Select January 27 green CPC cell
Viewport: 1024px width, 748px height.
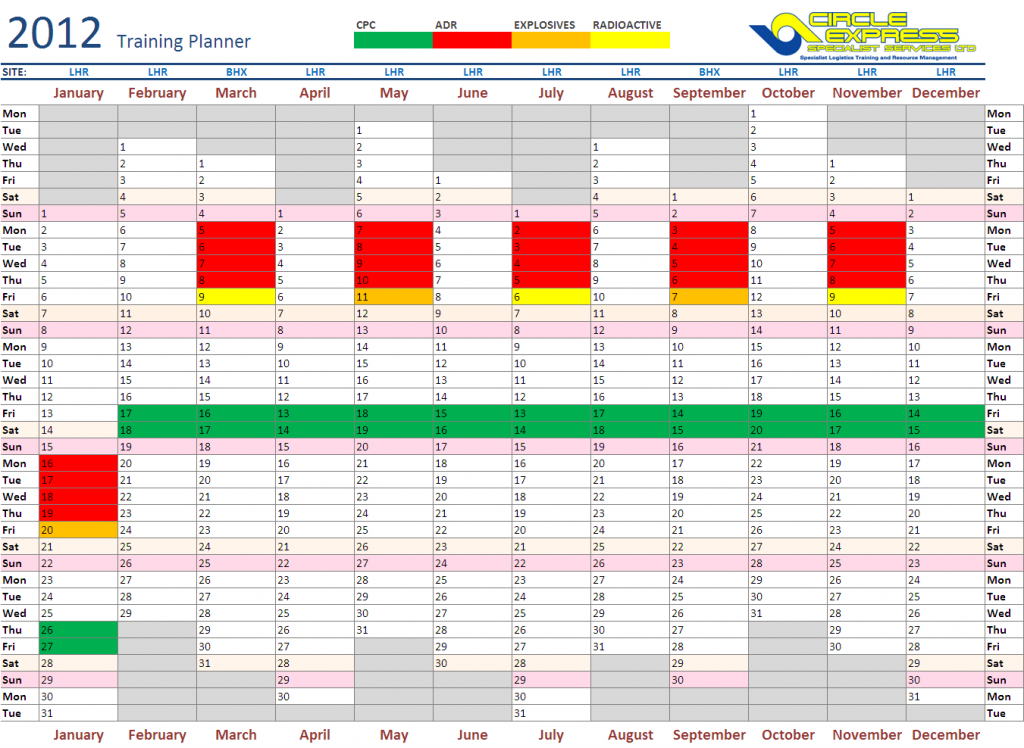(78, 647)
